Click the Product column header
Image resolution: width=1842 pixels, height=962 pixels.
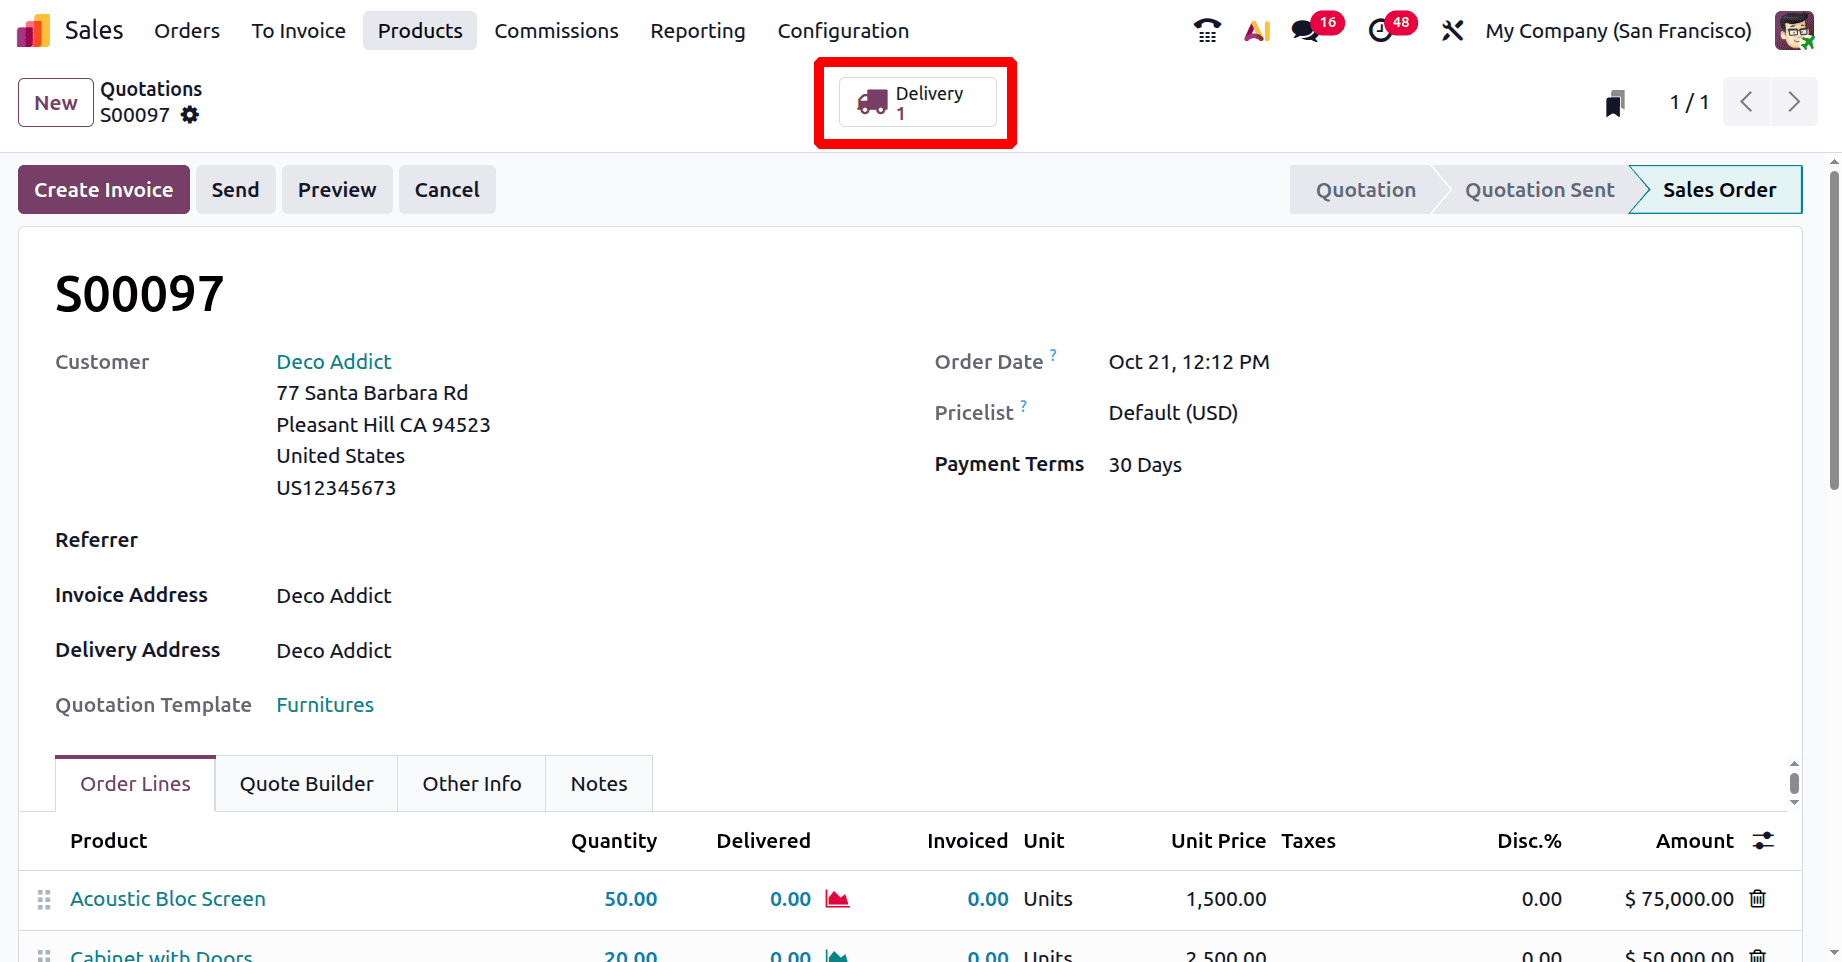point(109,841)
